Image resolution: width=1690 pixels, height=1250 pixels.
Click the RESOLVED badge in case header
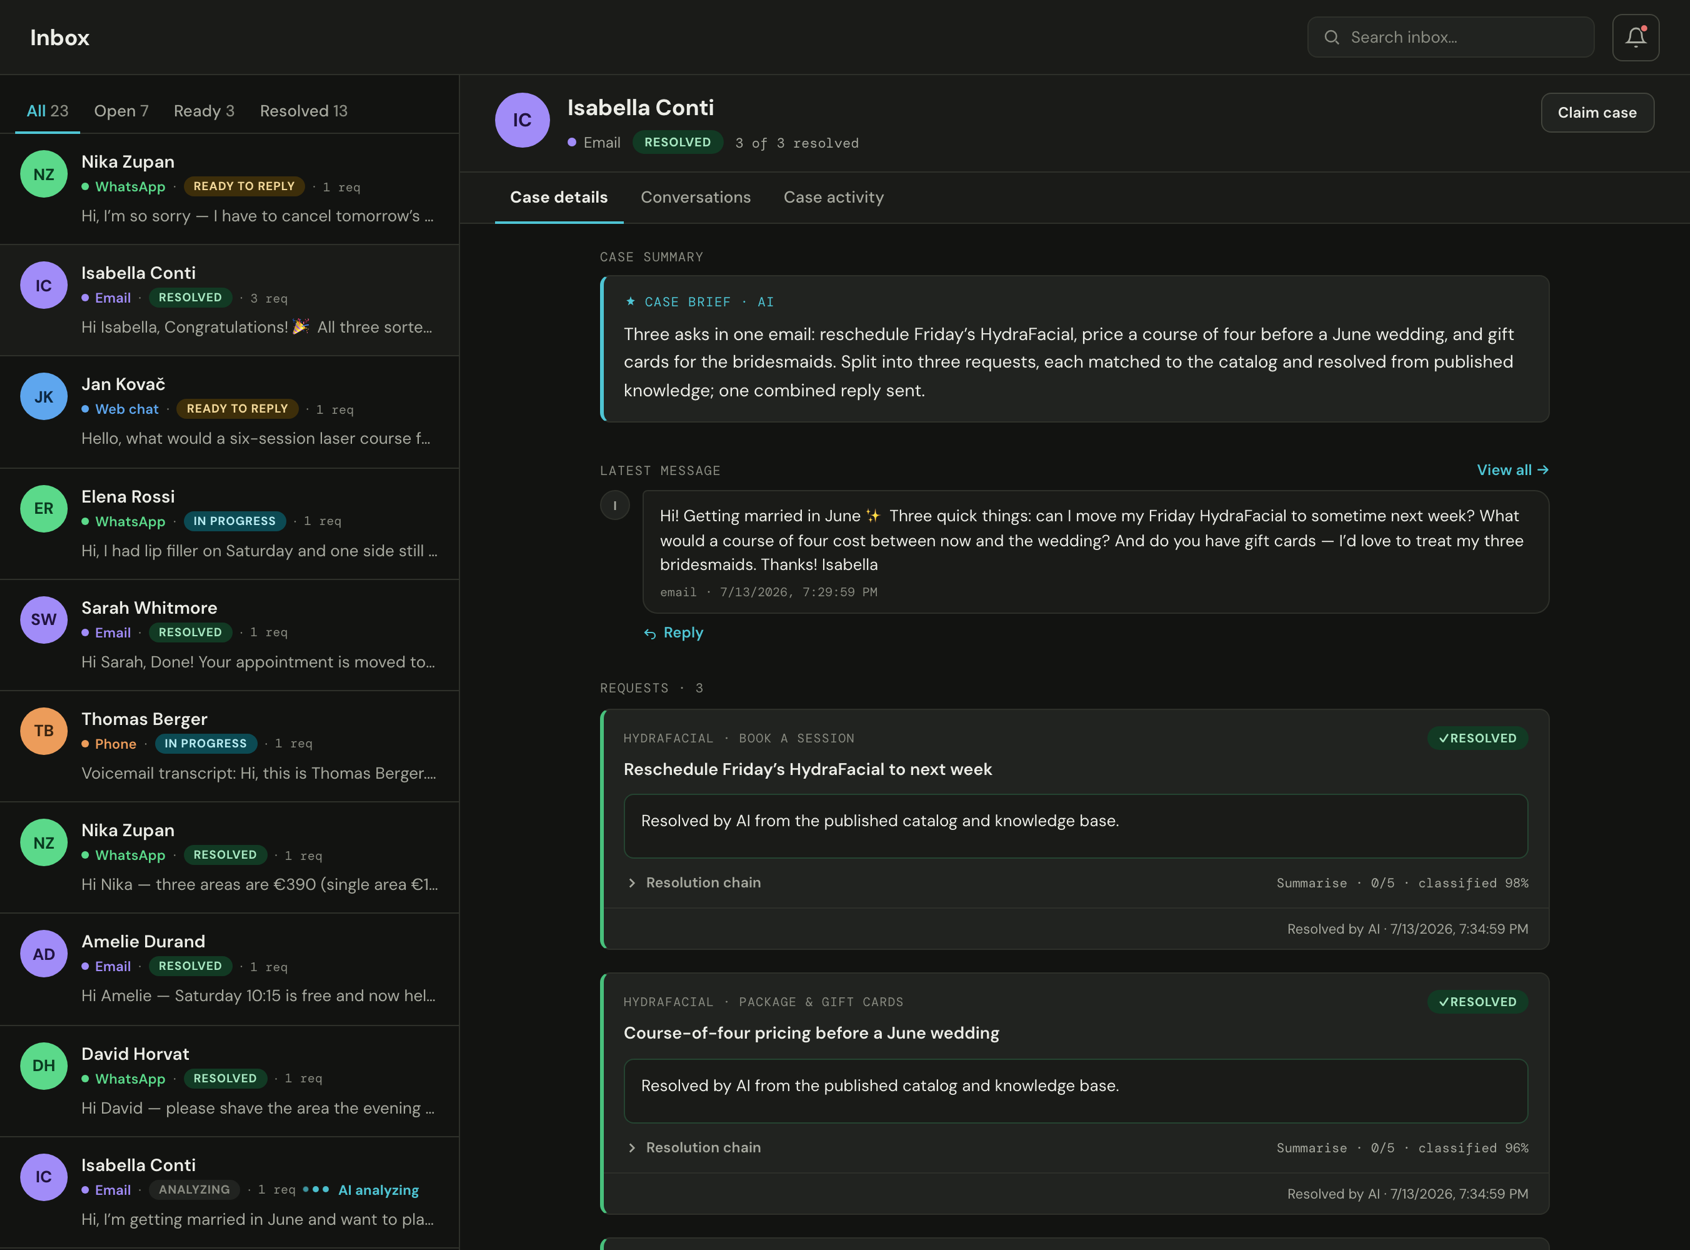pyautogui.click(x=677, y=142)
